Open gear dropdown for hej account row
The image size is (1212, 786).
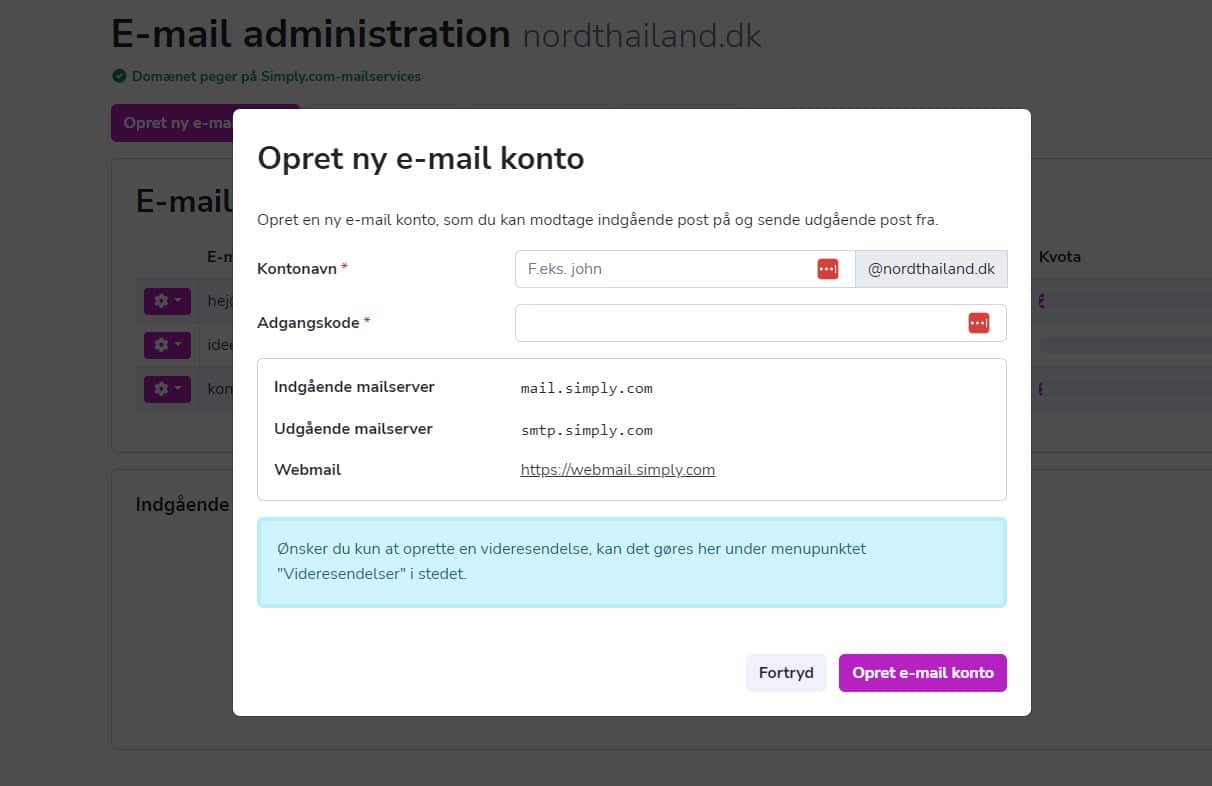click(167, 300)
